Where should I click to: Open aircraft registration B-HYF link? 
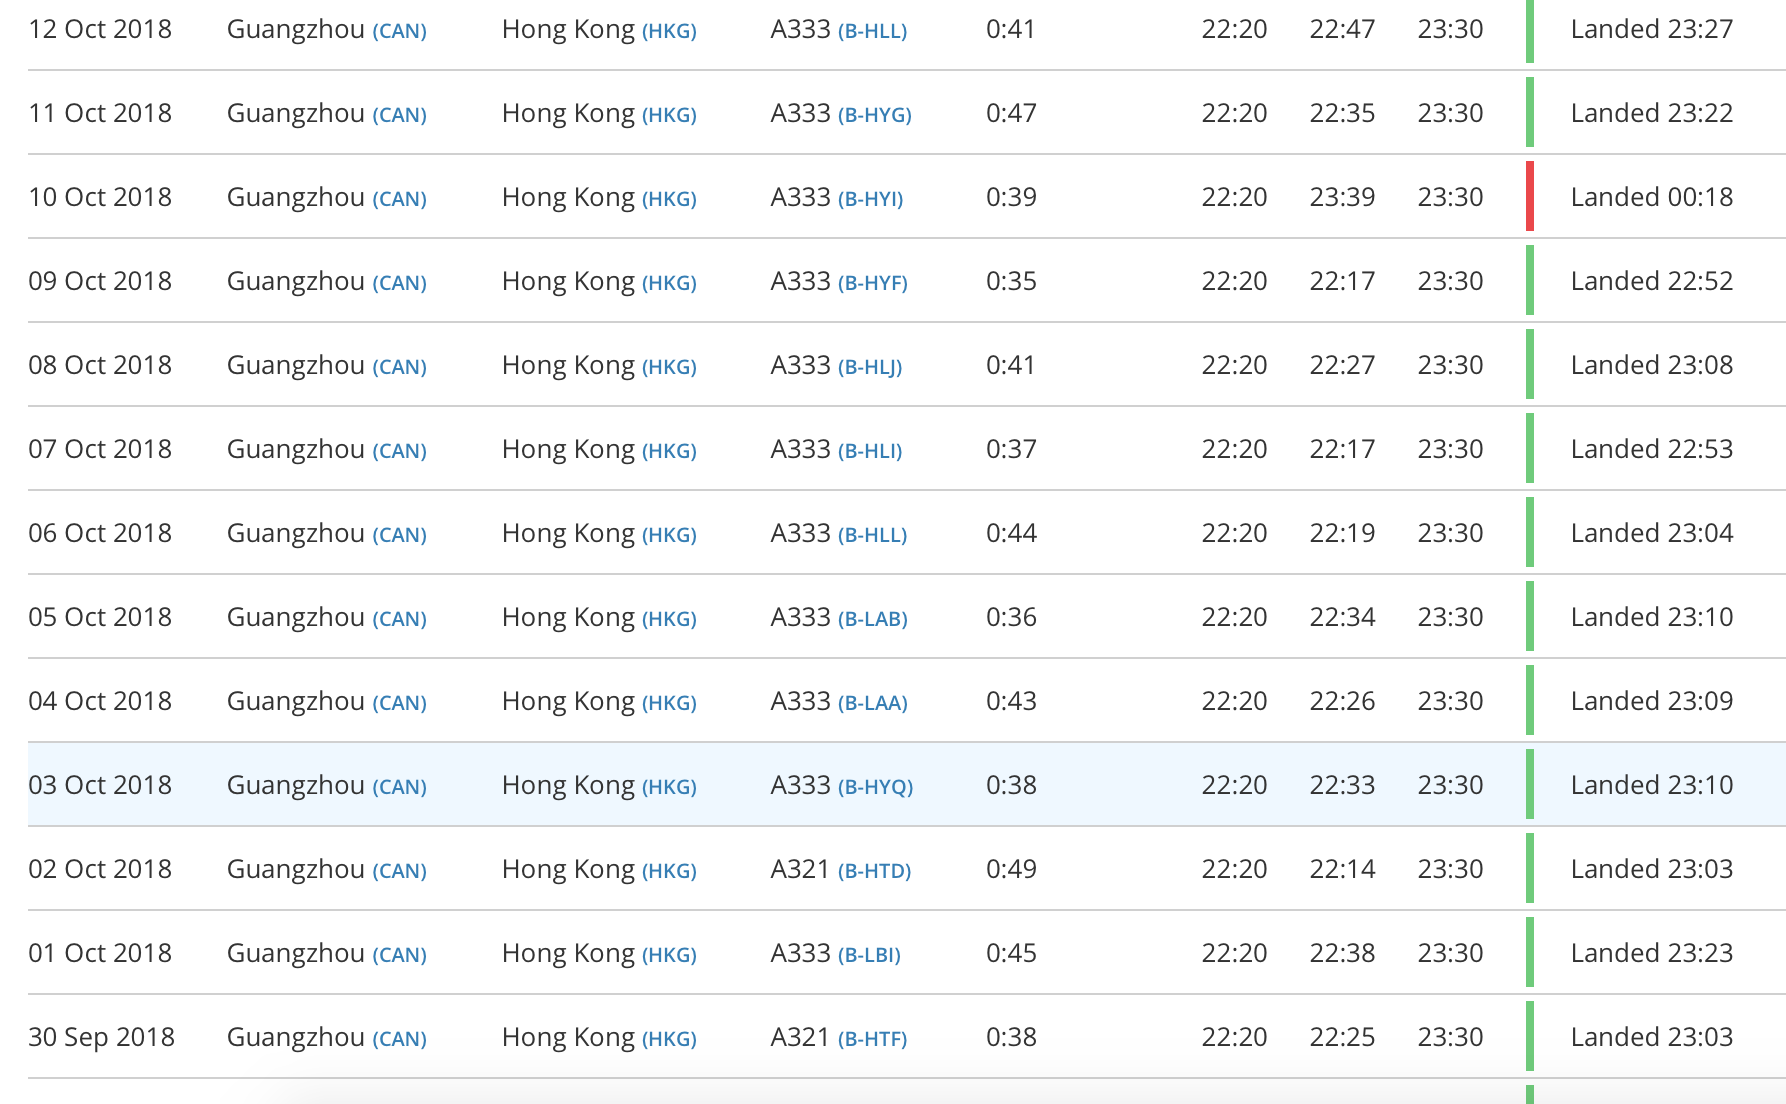tap(872, 283)
